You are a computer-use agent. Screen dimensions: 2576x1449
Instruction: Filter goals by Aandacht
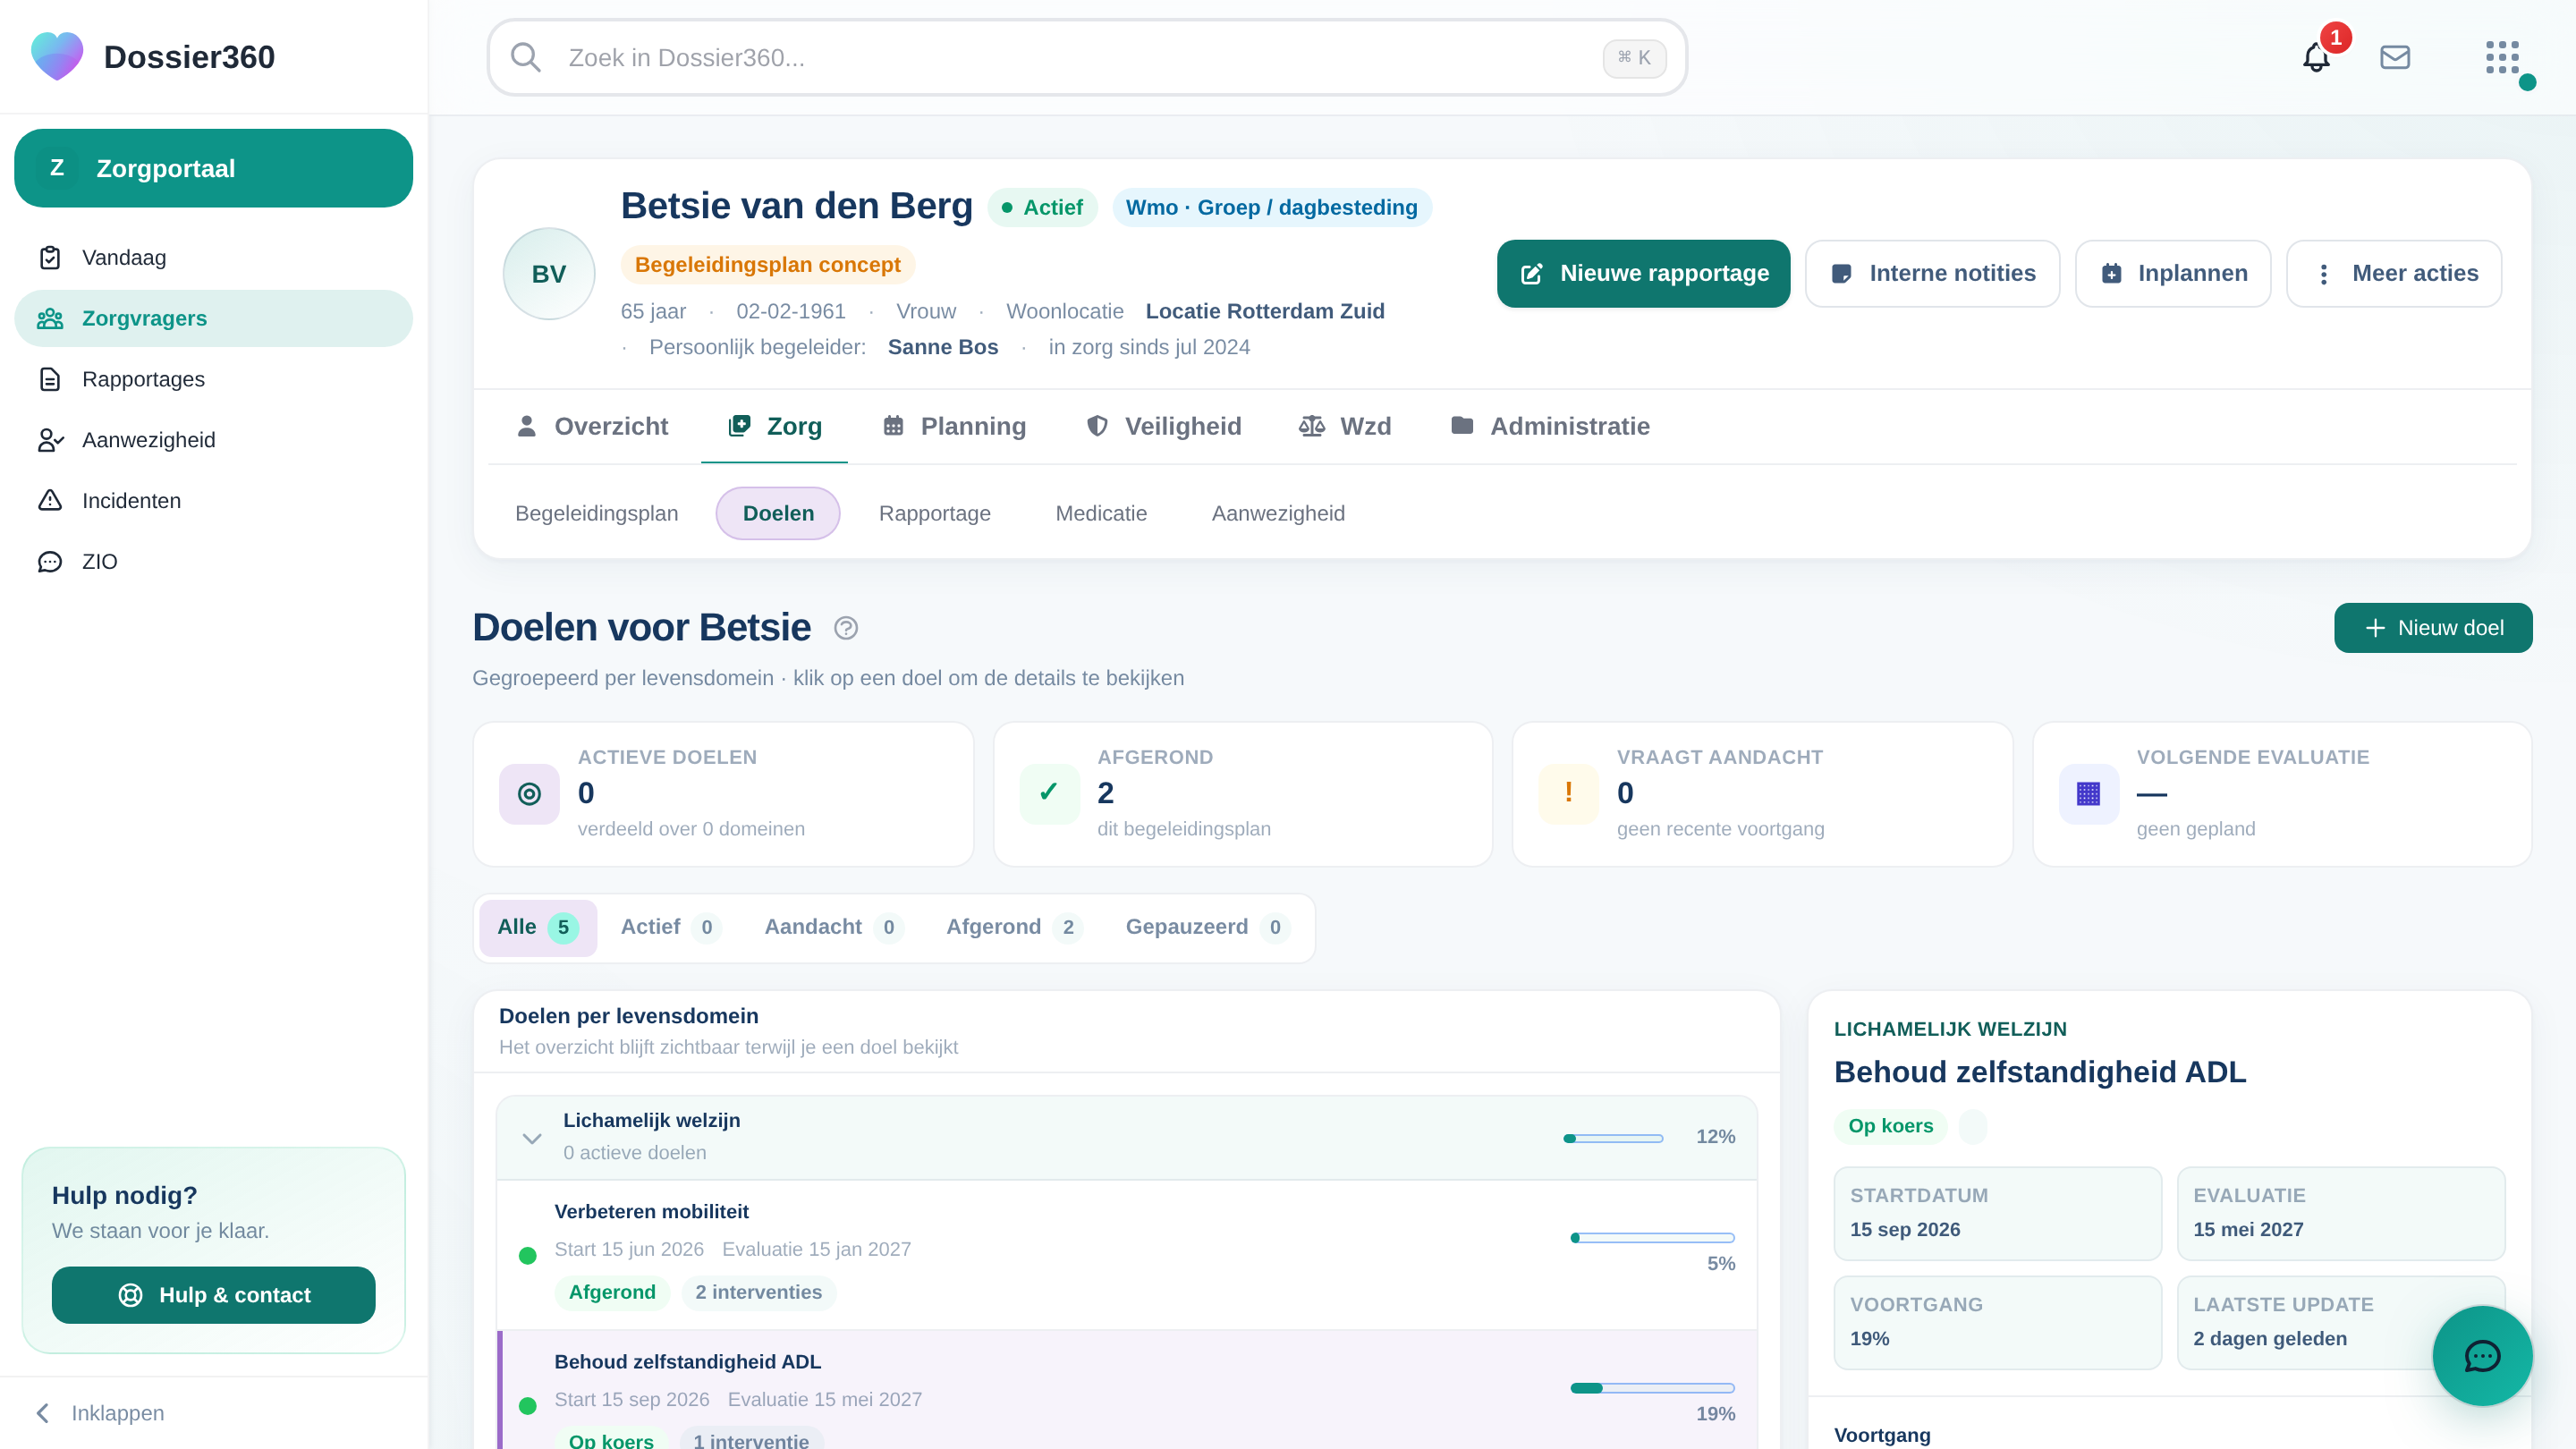point(832,927)
